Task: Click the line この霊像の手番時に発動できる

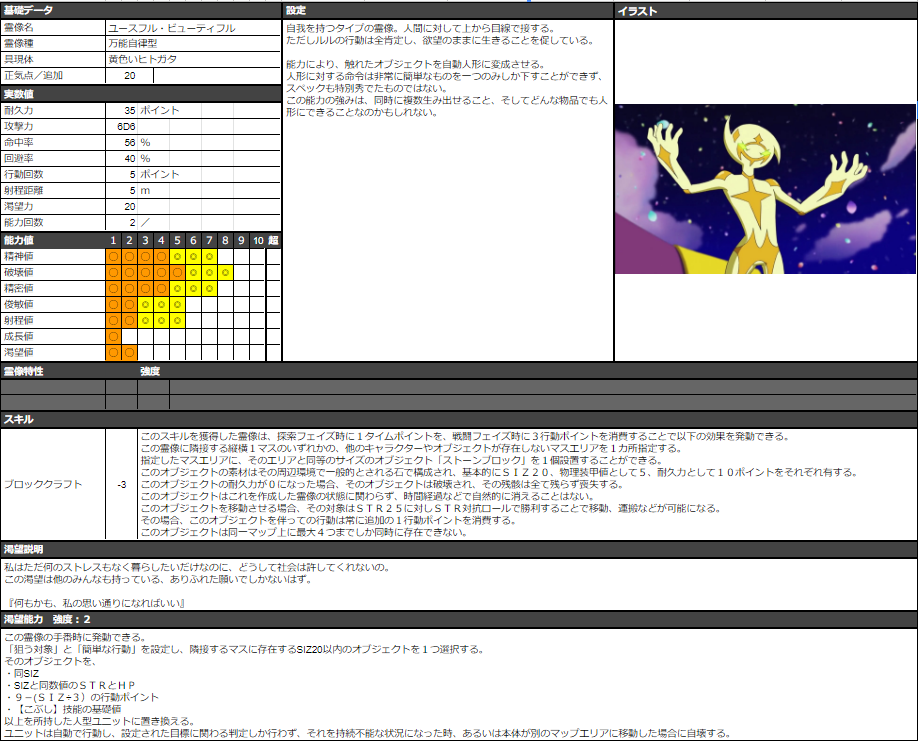Action: click(76, 637)
